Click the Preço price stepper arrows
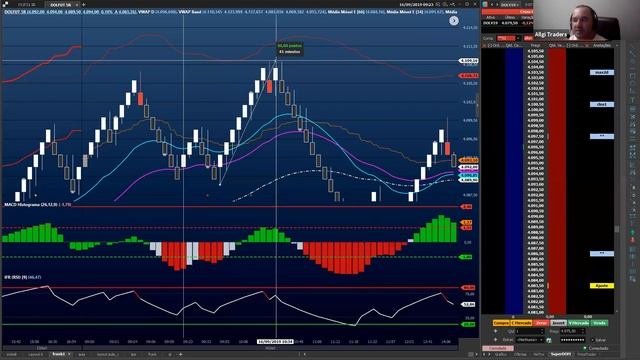Screen dimensions: 640x360 coord(584,331)
